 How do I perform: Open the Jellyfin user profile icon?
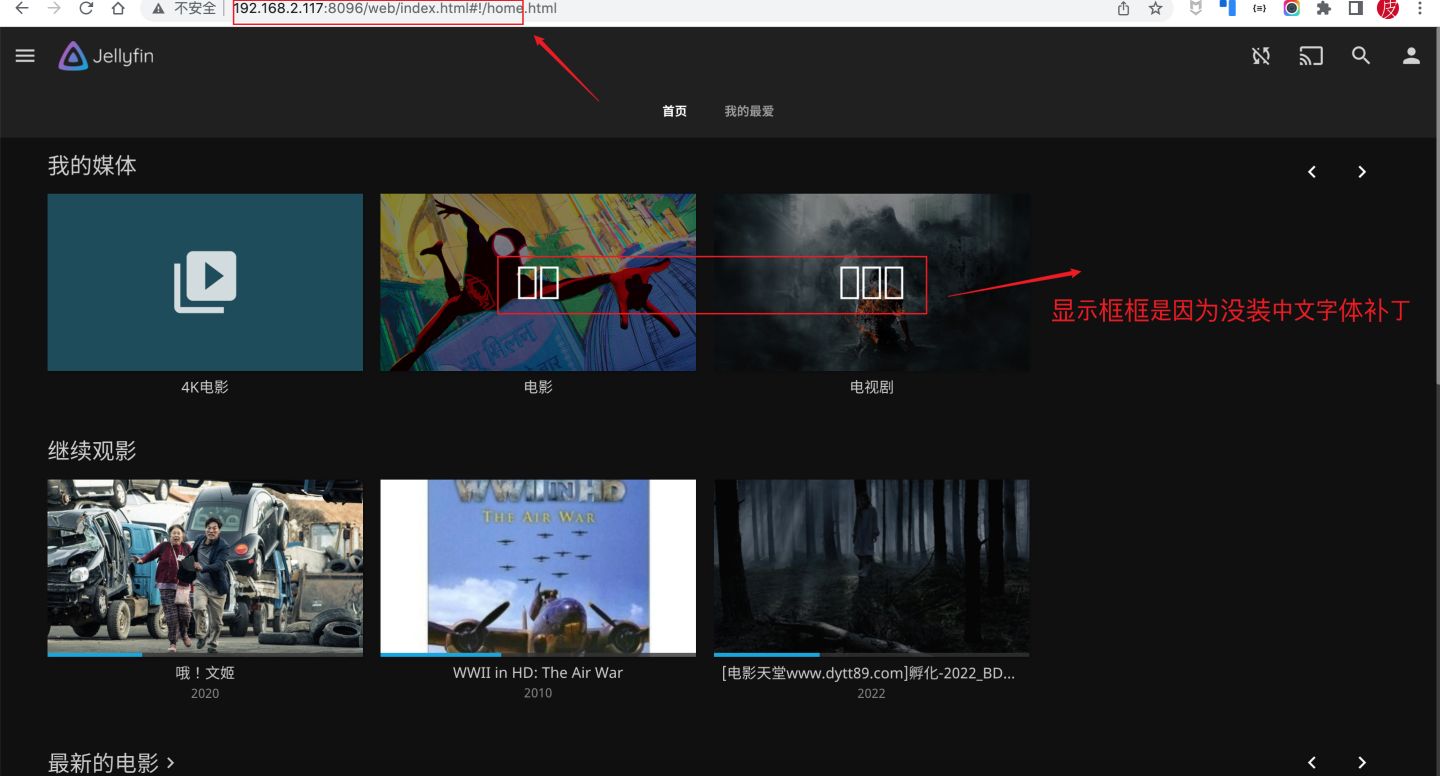[1411, 56]
